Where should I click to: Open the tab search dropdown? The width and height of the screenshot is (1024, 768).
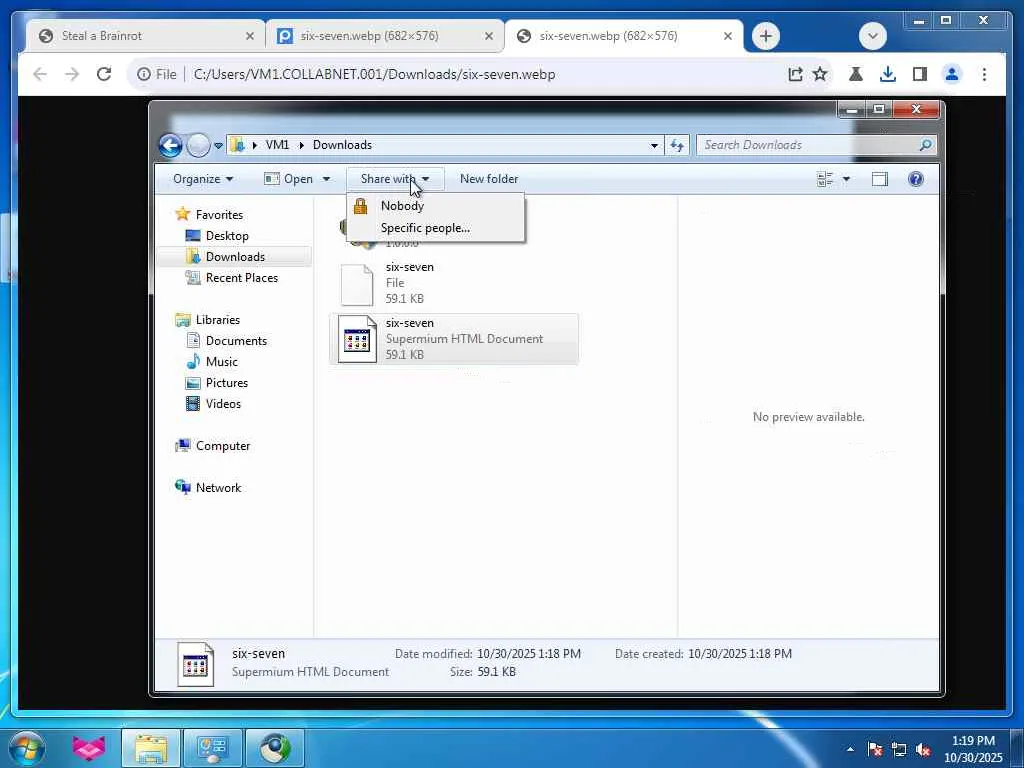pyautogui.click(x=872, y=36)
